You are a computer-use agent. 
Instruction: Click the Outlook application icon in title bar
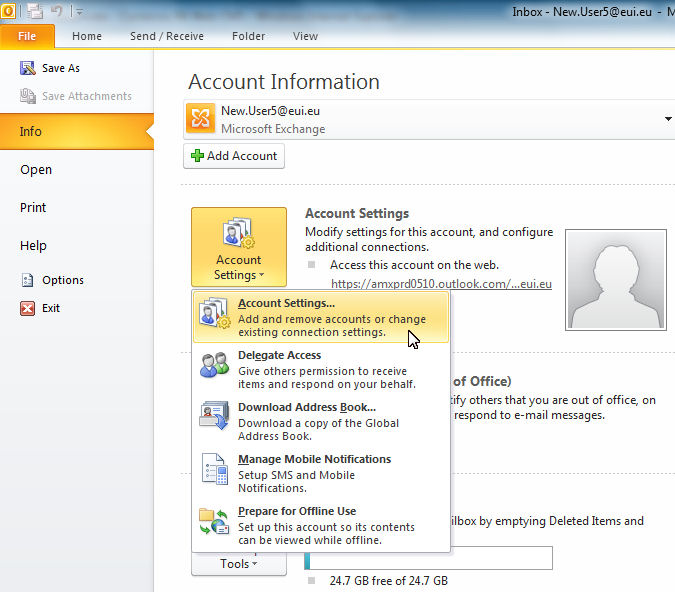pos(10,11)
